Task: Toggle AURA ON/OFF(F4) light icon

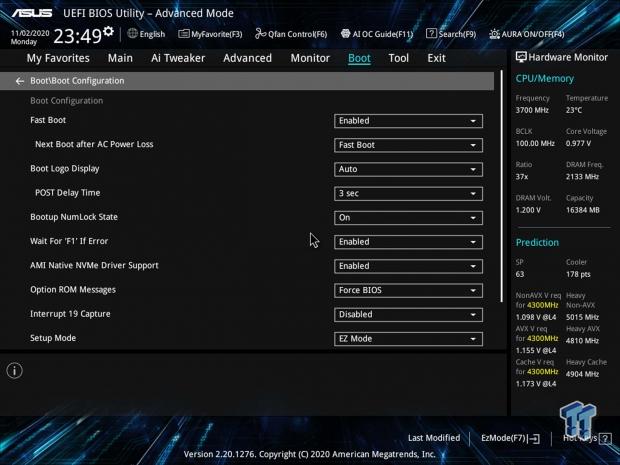Action: click(x=494, y=34)
